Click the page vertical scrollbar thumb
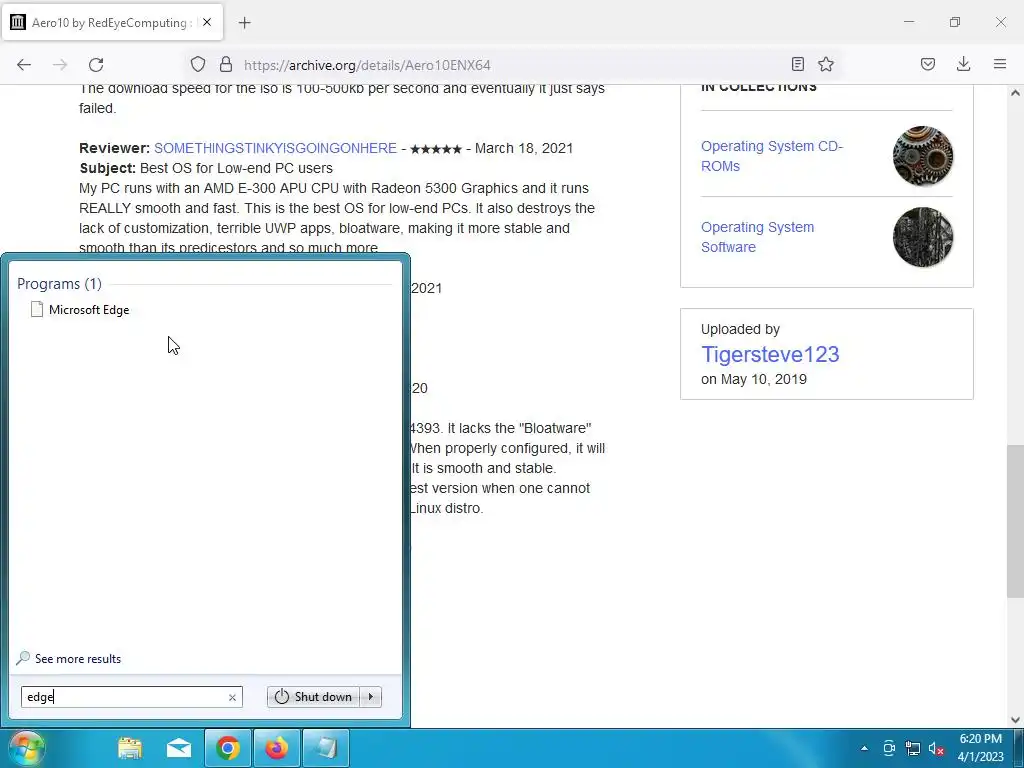Image resolution: width=1024 pixels, height=768 pixels. 1015,521
